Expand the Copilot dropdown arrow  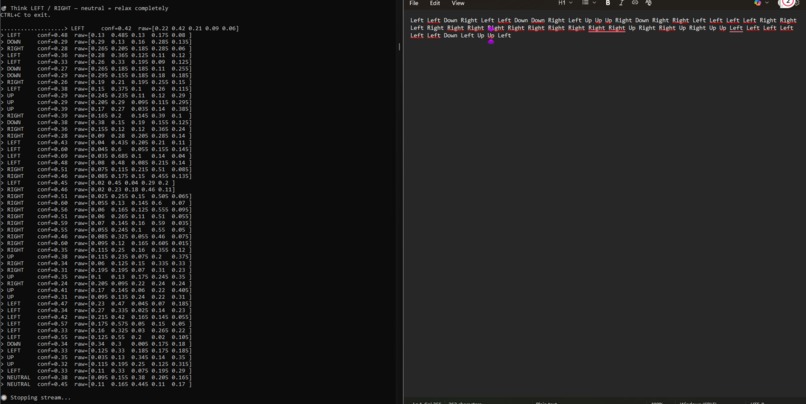[766, 3]
